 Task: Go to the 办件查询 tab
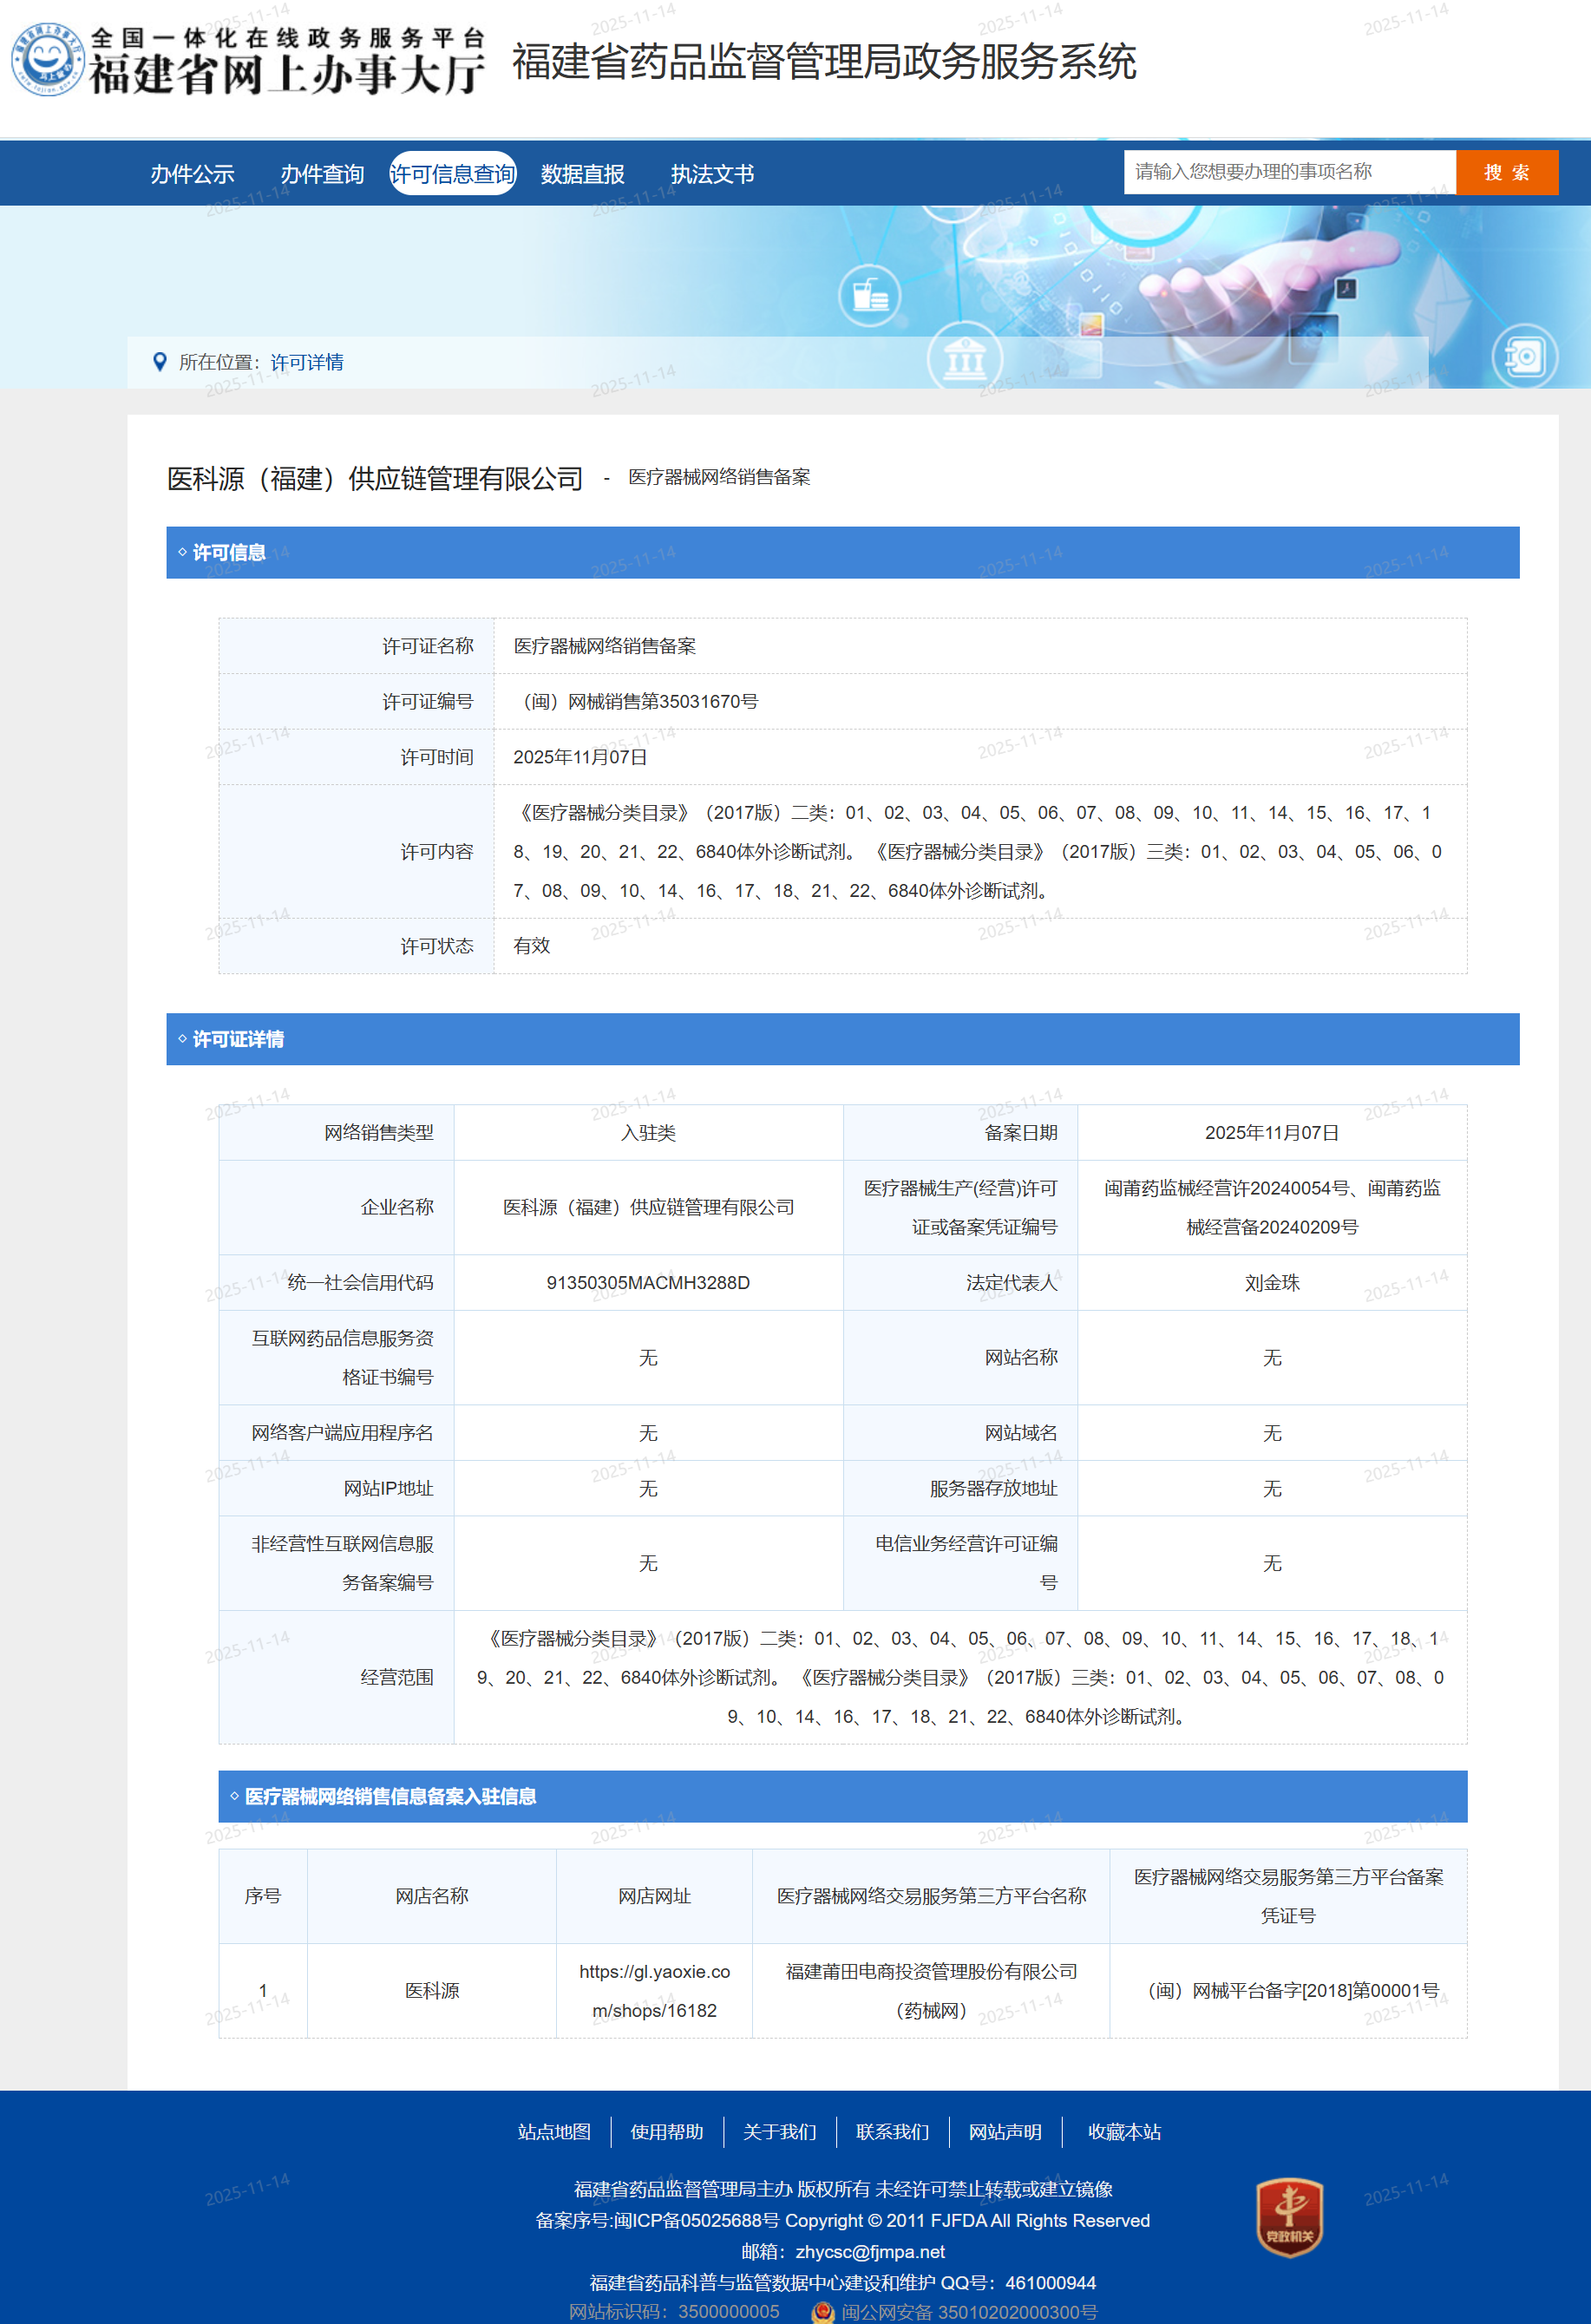(322, 174)
